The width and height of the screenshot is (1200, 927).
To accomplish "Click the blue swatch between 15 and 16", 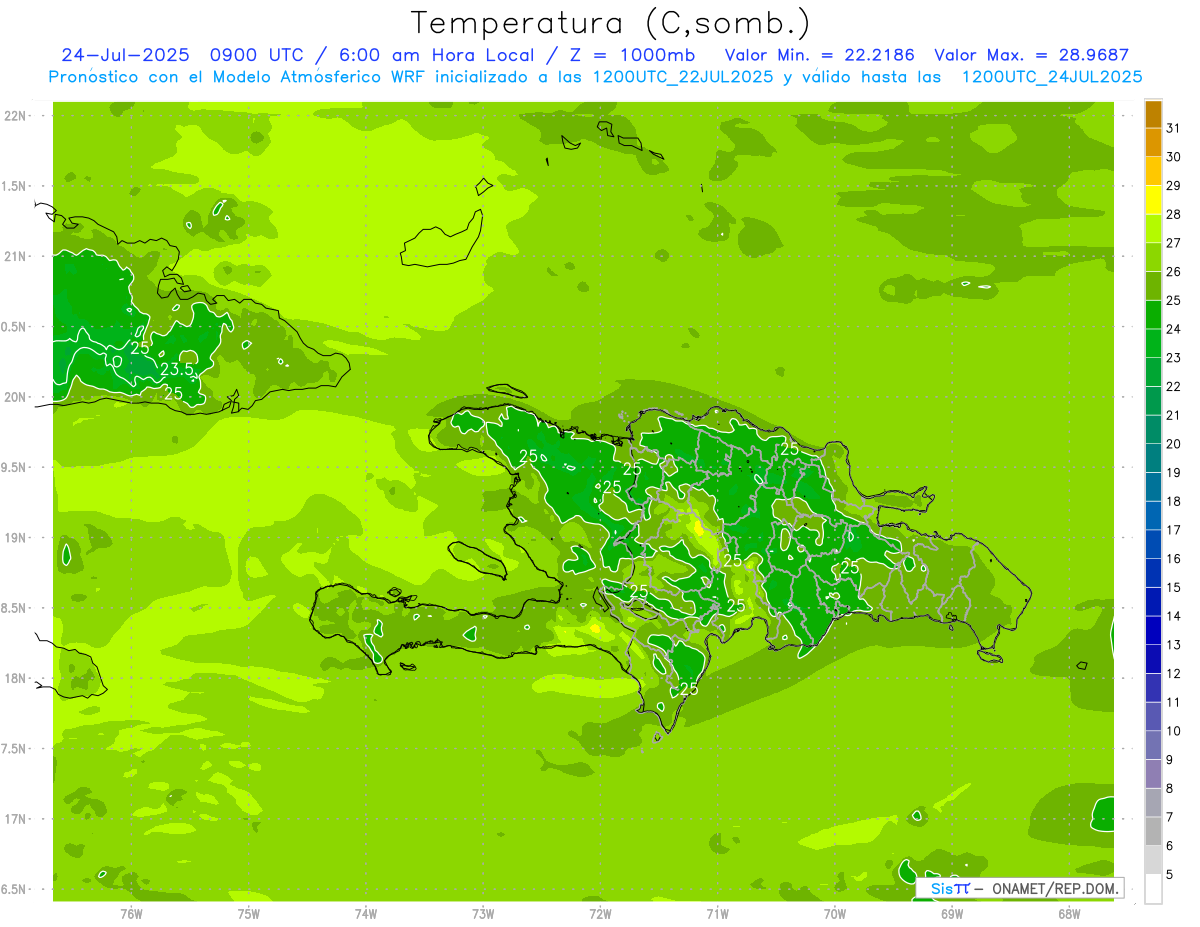I will pyautogui.click(x=1153, y=574).
